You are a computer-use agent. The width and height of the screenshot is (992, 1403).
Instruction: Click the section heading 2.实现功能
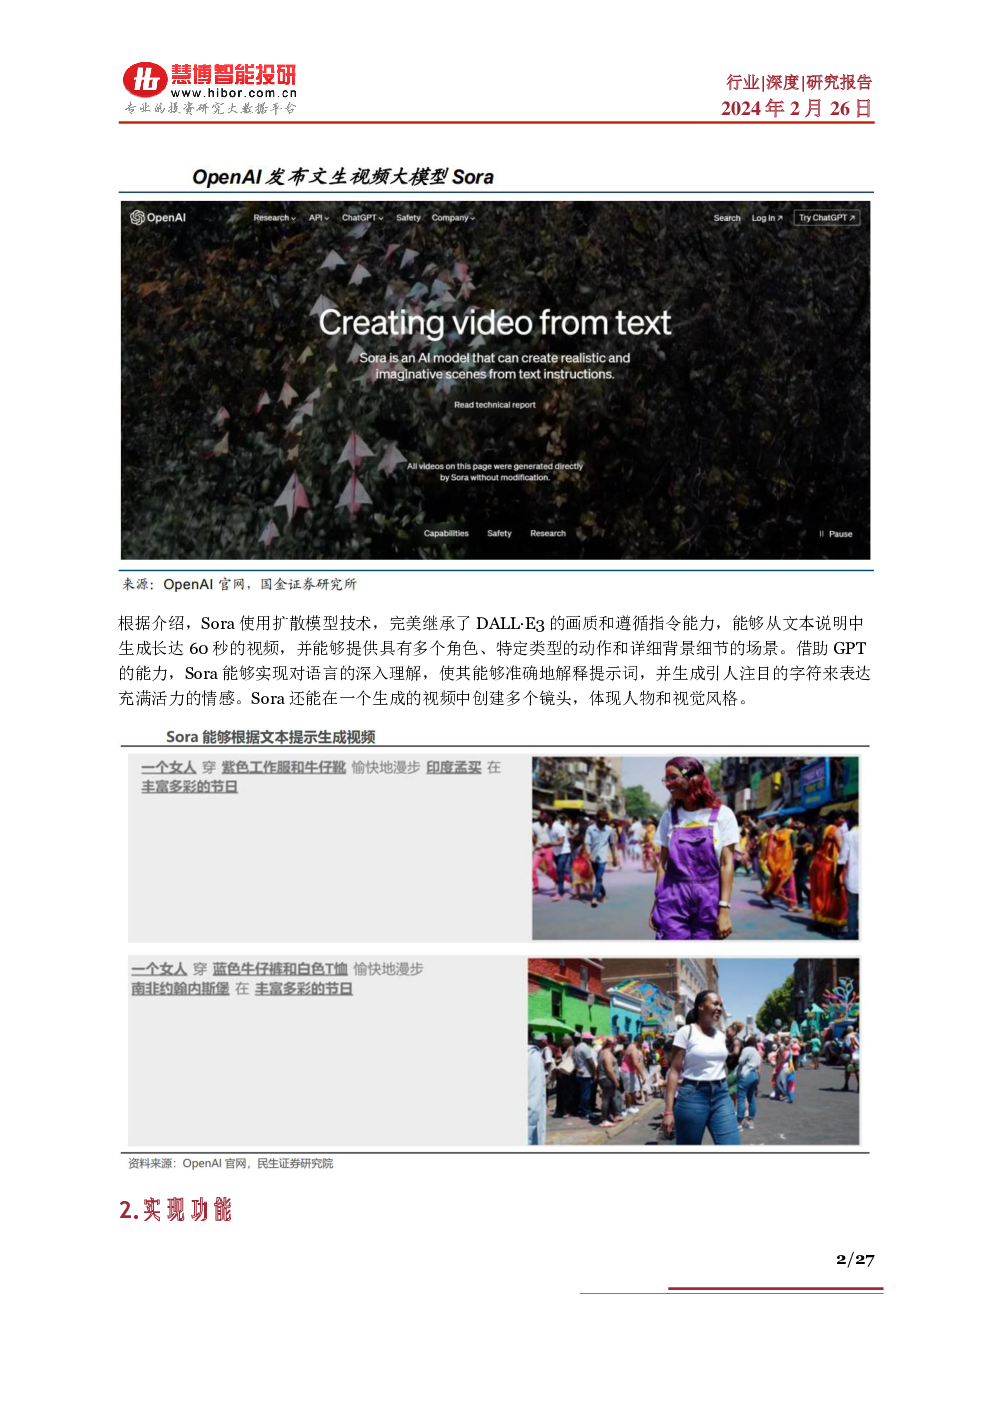175,1210
